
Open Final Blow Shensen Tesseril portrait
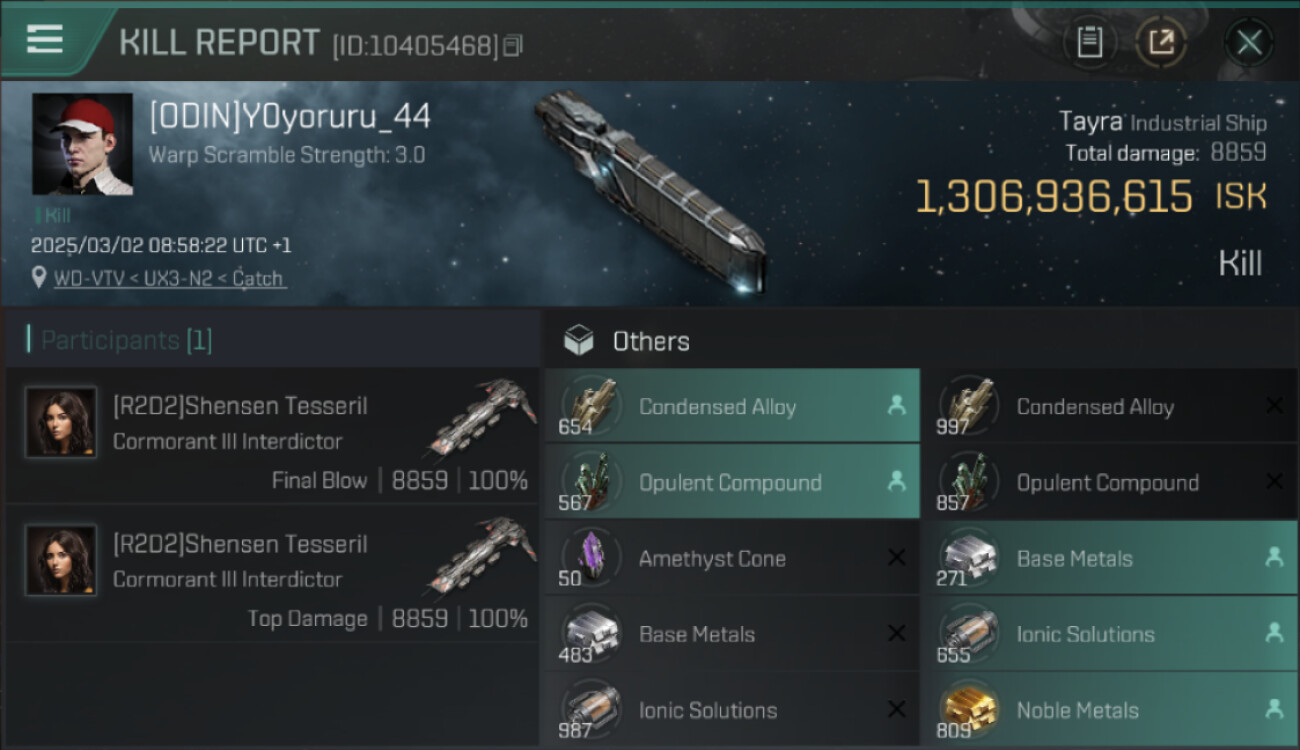tap(61, 422)
